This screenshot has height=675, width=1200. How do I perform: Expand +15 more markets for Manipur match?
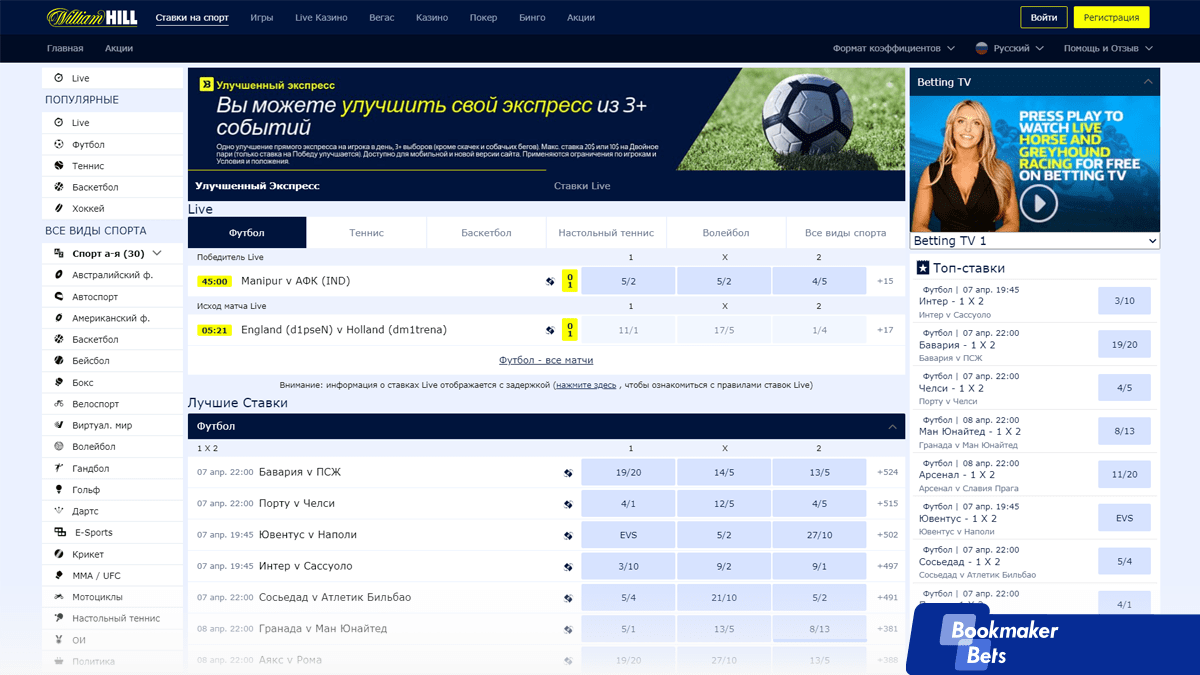coord(885,281)
